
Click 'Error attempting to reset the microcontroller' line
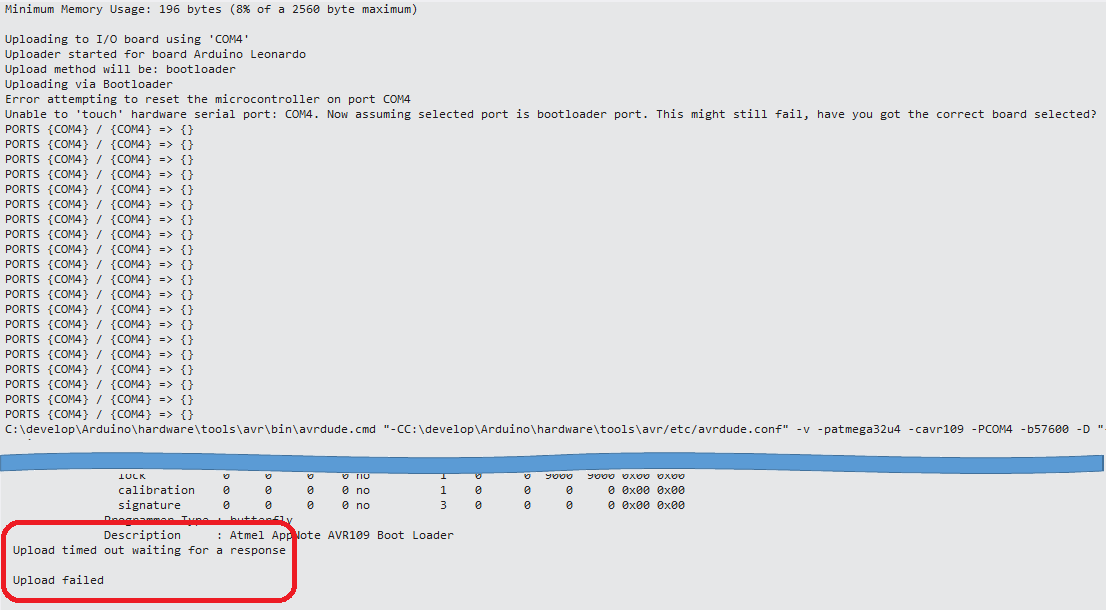pyautogui.click(x=207, y=99)
